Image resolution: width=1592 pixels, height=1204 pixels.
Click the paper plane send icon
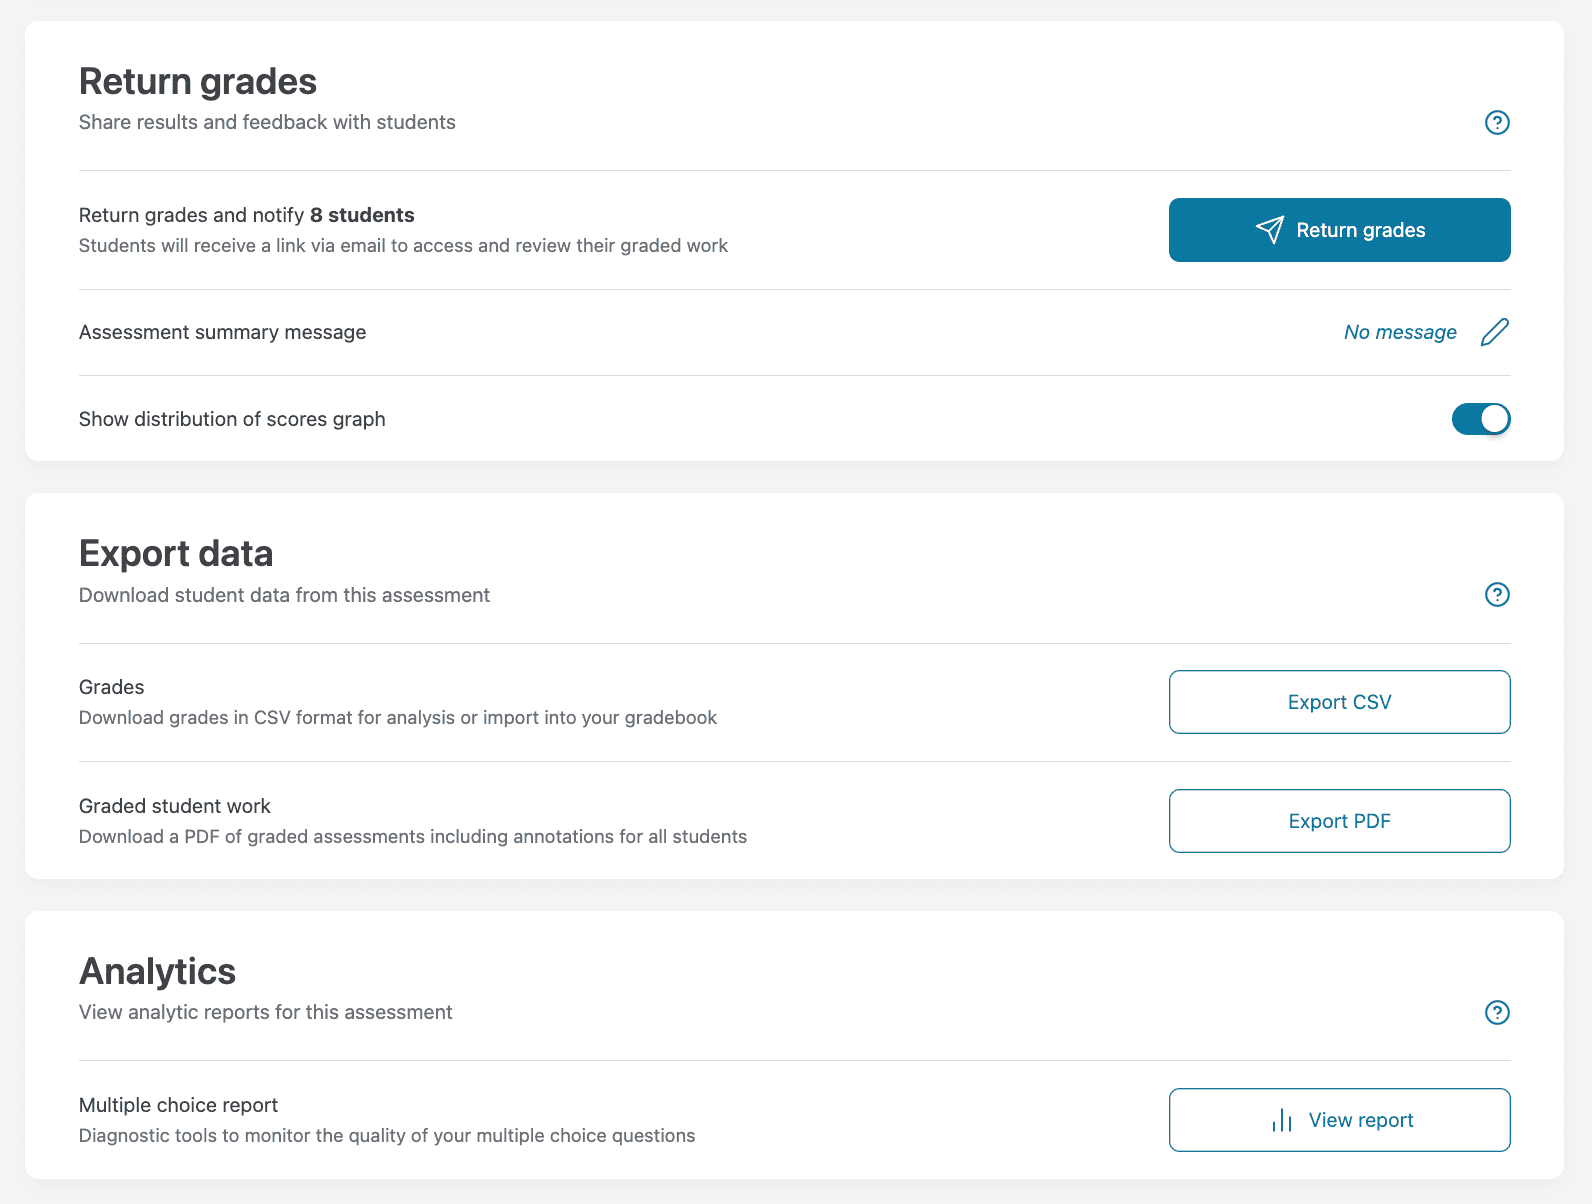coord(1270,230)
